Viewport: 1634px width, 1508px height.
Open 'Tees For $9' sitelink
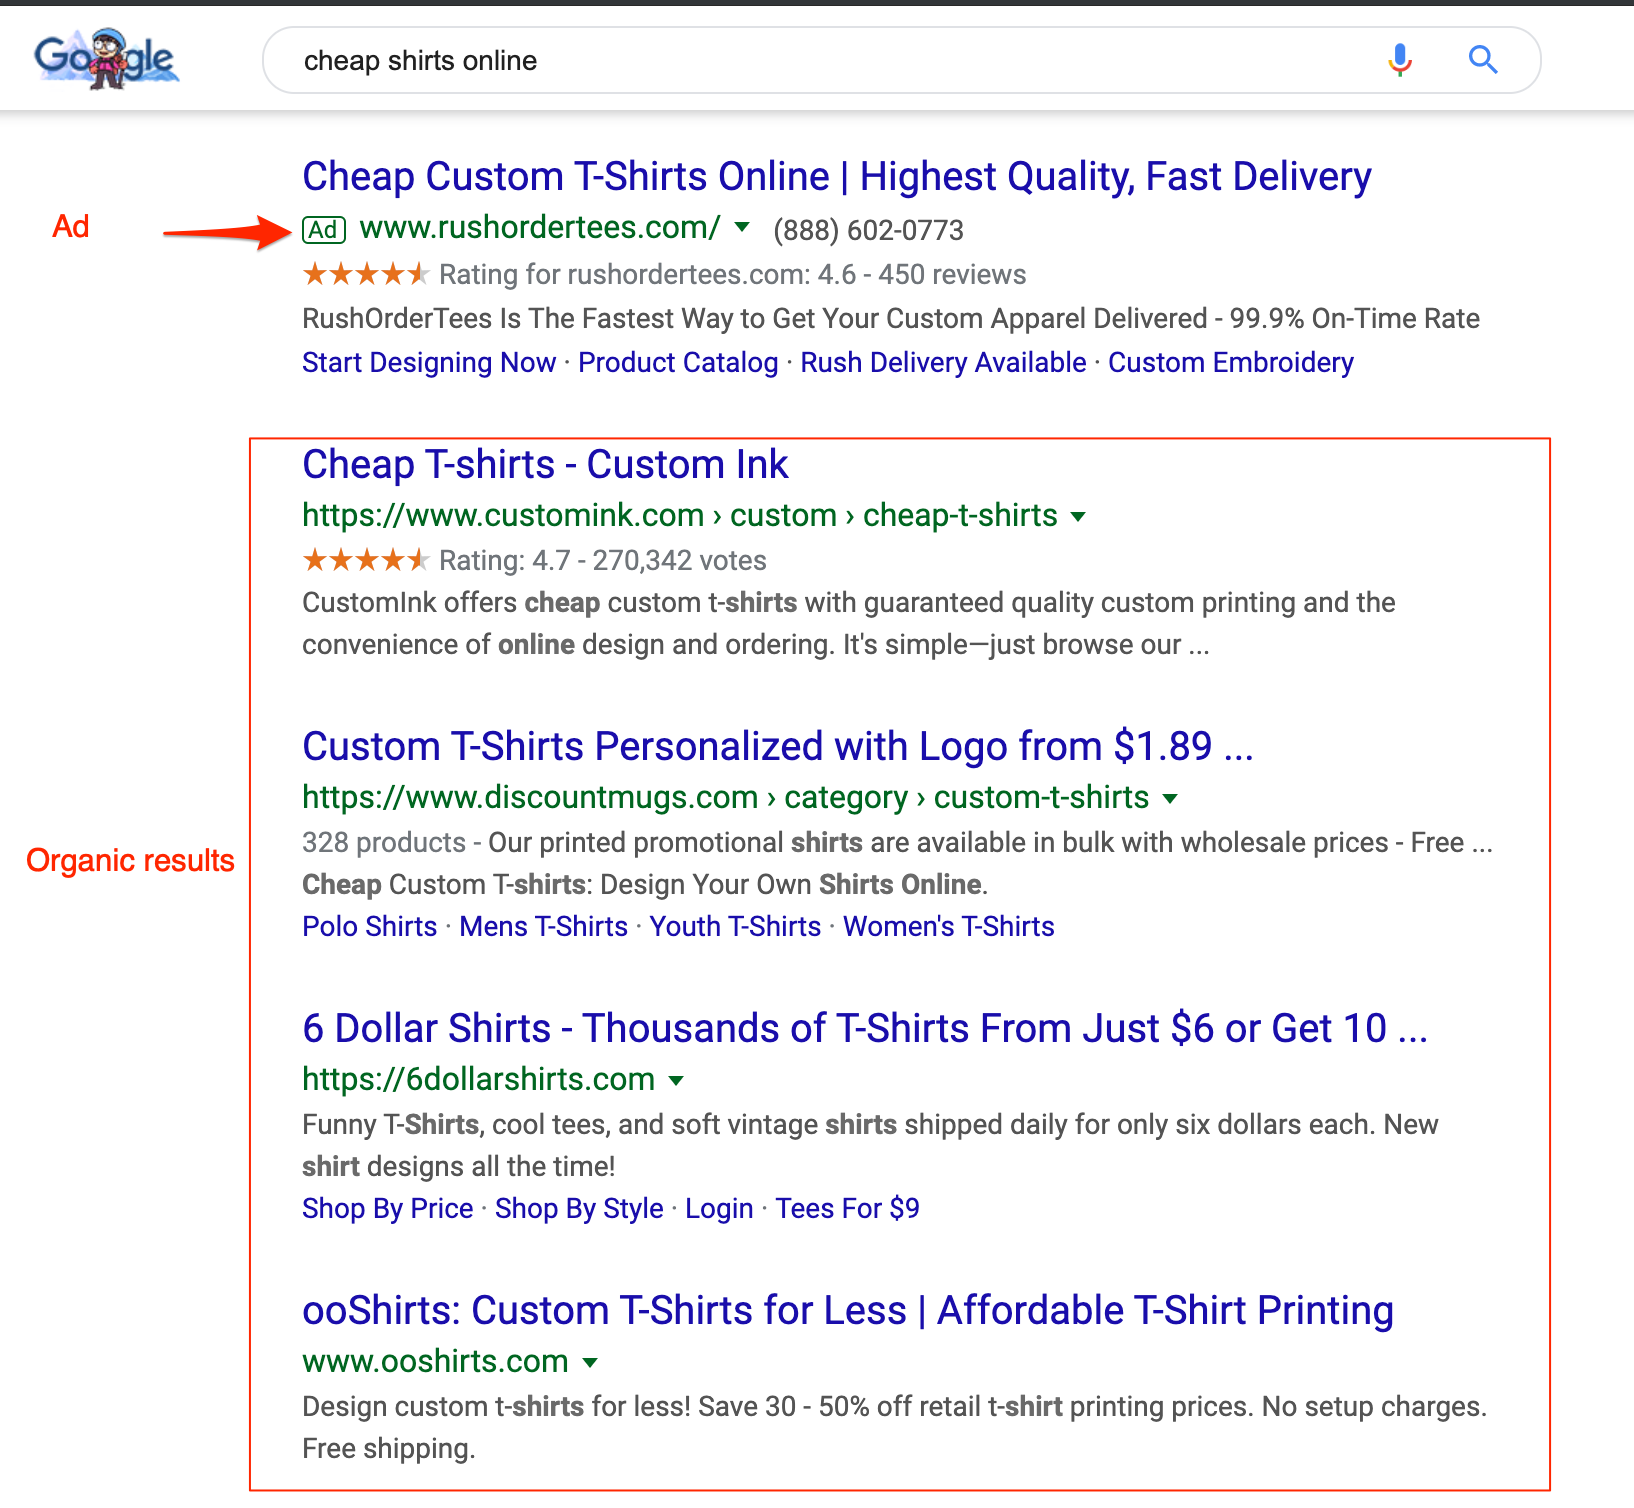coord(847,1208)
